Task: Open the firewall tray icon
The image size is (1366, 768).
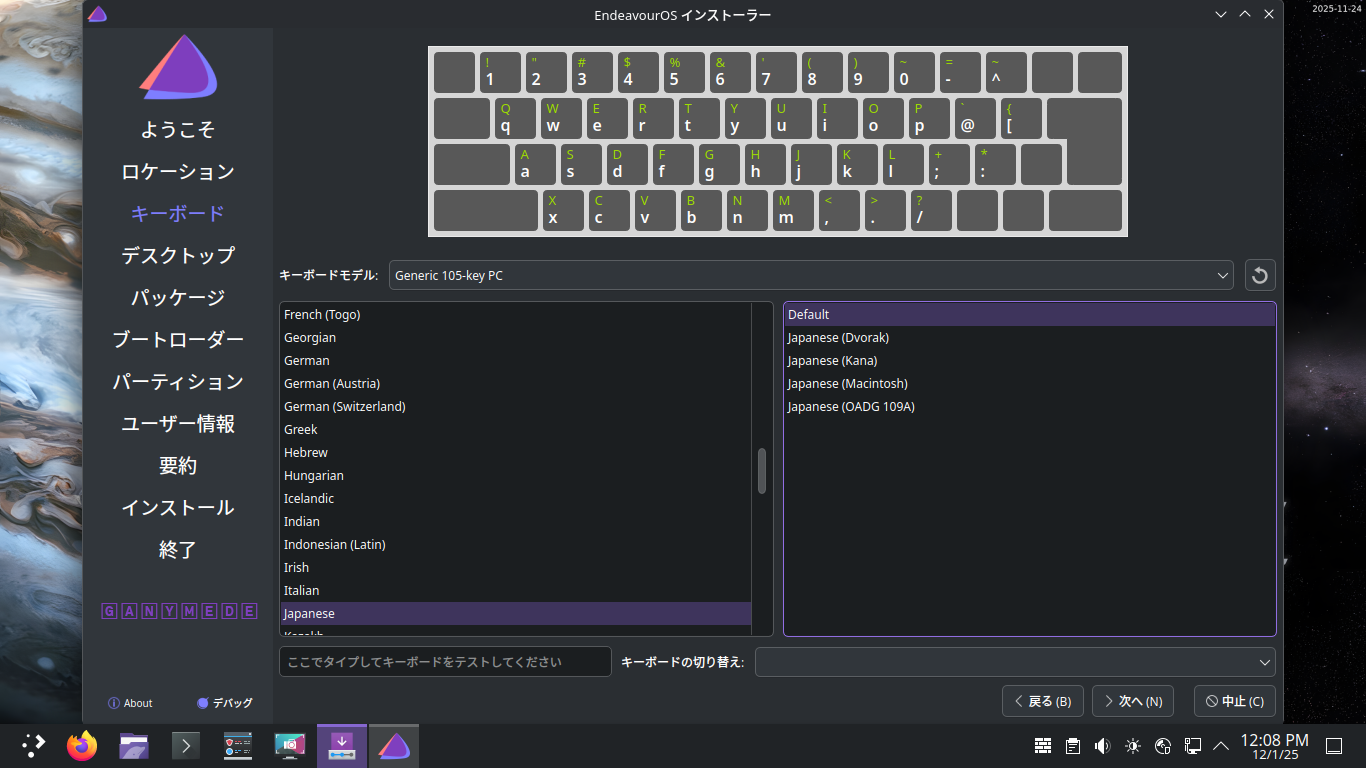Action: tap(1043, 745)
